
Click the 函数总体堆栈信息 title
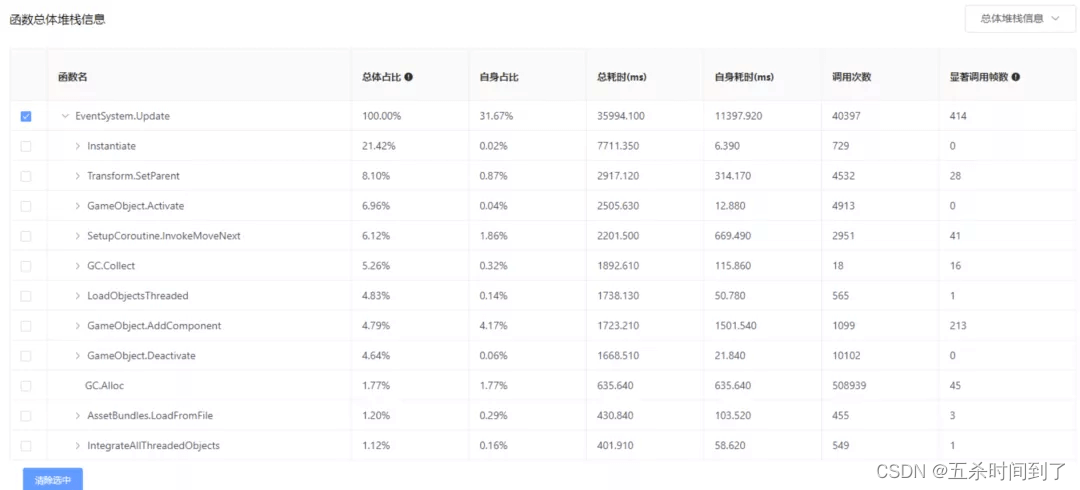[57, 20]
